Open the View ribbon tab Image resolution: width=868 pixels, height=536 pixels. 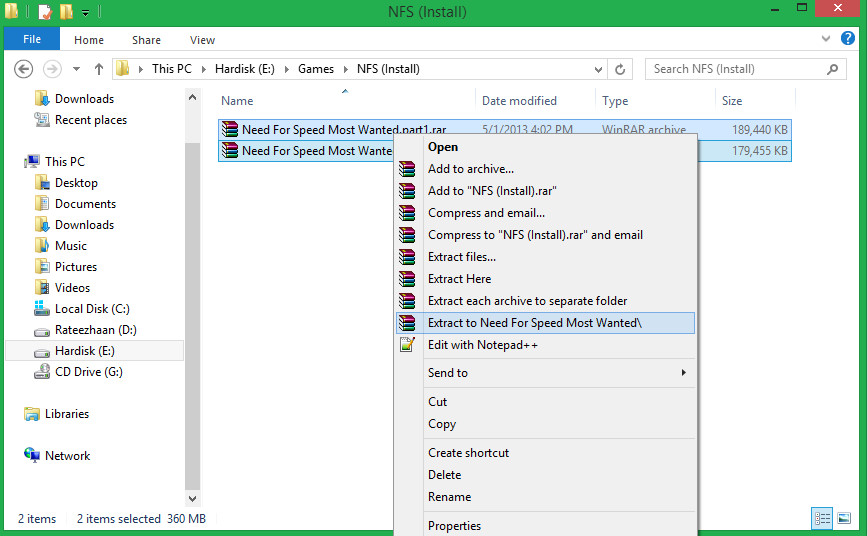point(202,40)
